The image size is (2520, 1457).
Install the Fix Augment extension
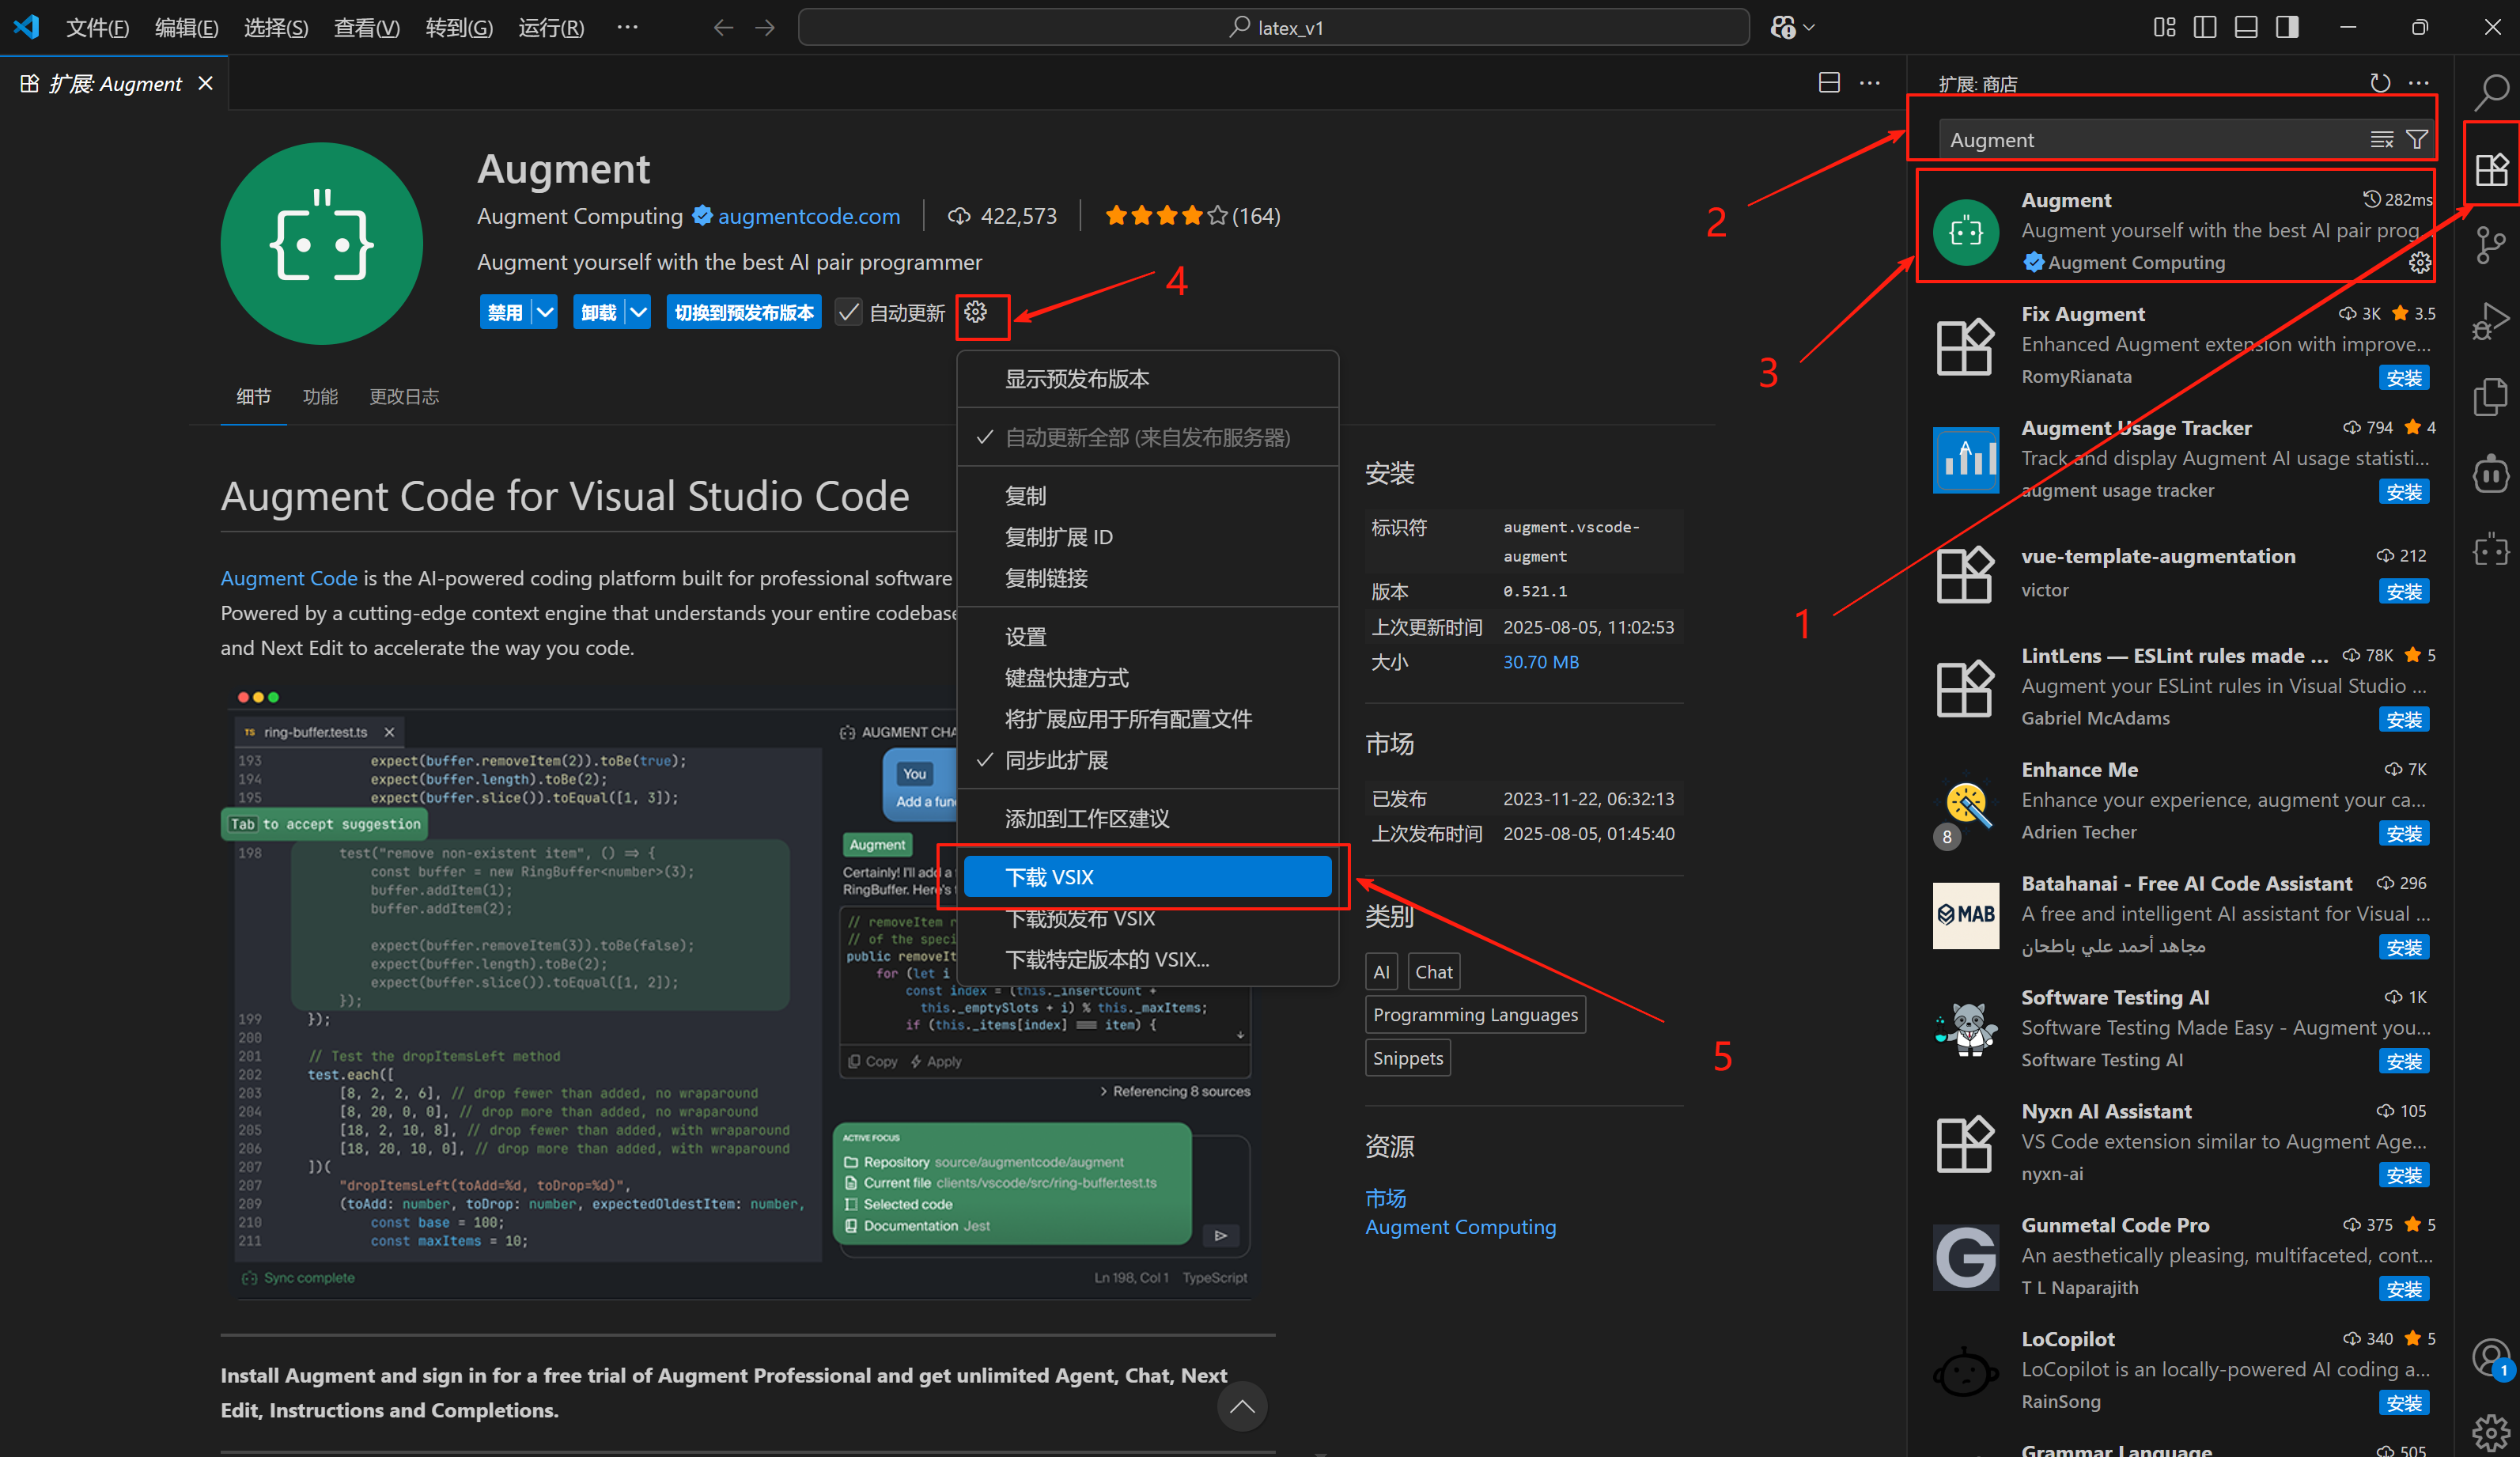[2404, 377]
